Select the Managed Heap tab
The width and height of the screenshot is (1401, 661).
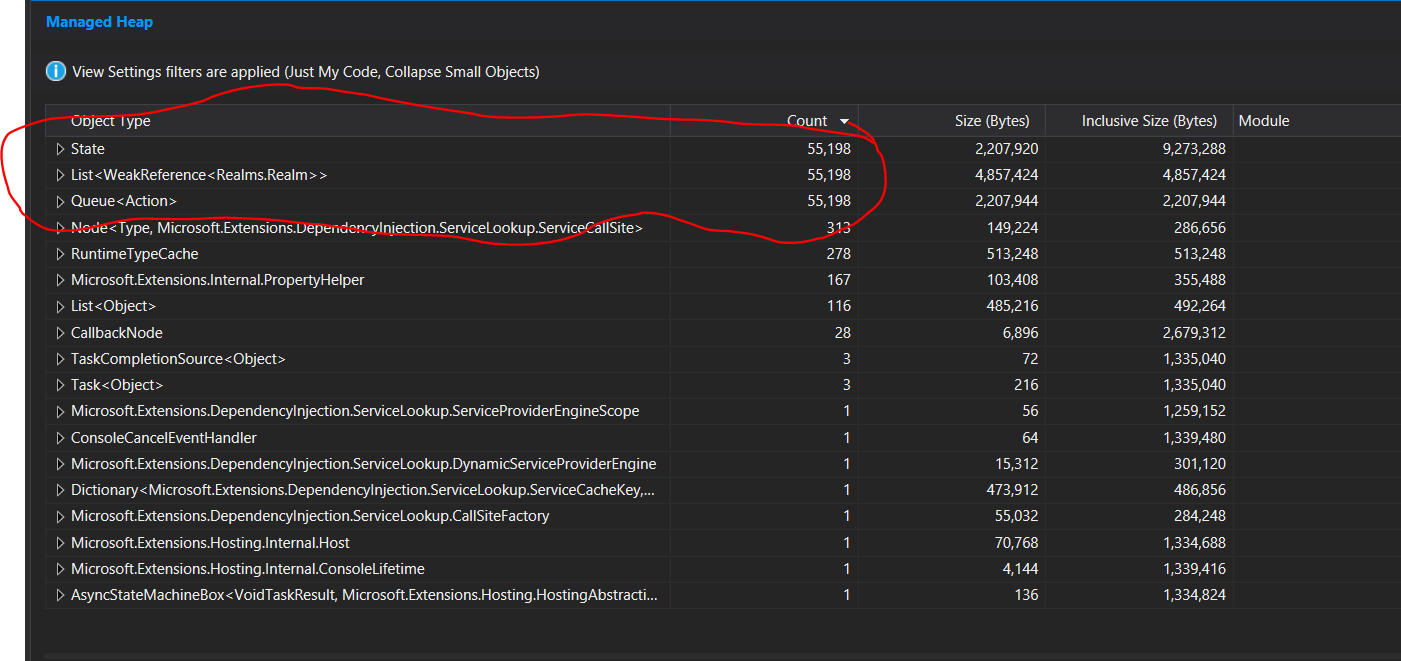click(x=99, y=21)
